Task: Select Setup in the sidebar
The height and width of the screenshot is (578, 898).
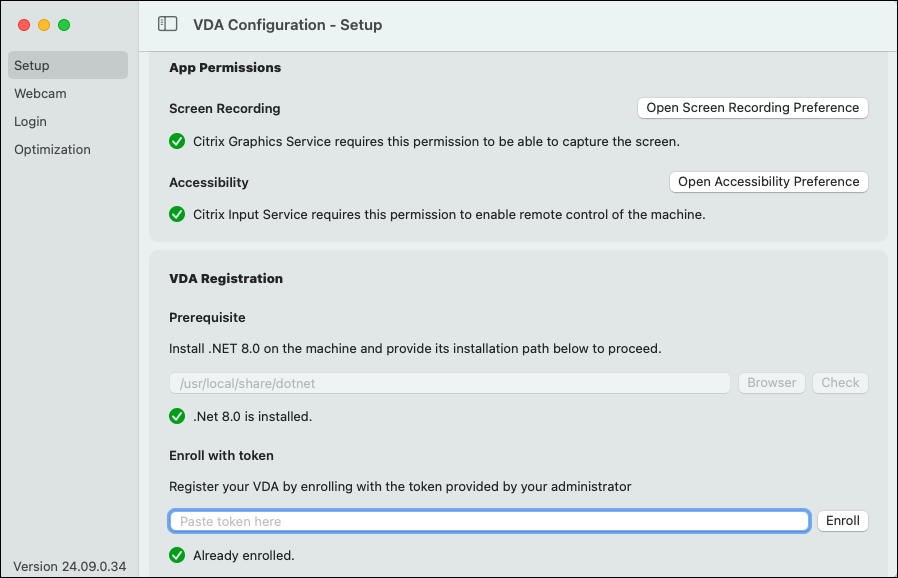Action: click(68, 66)
